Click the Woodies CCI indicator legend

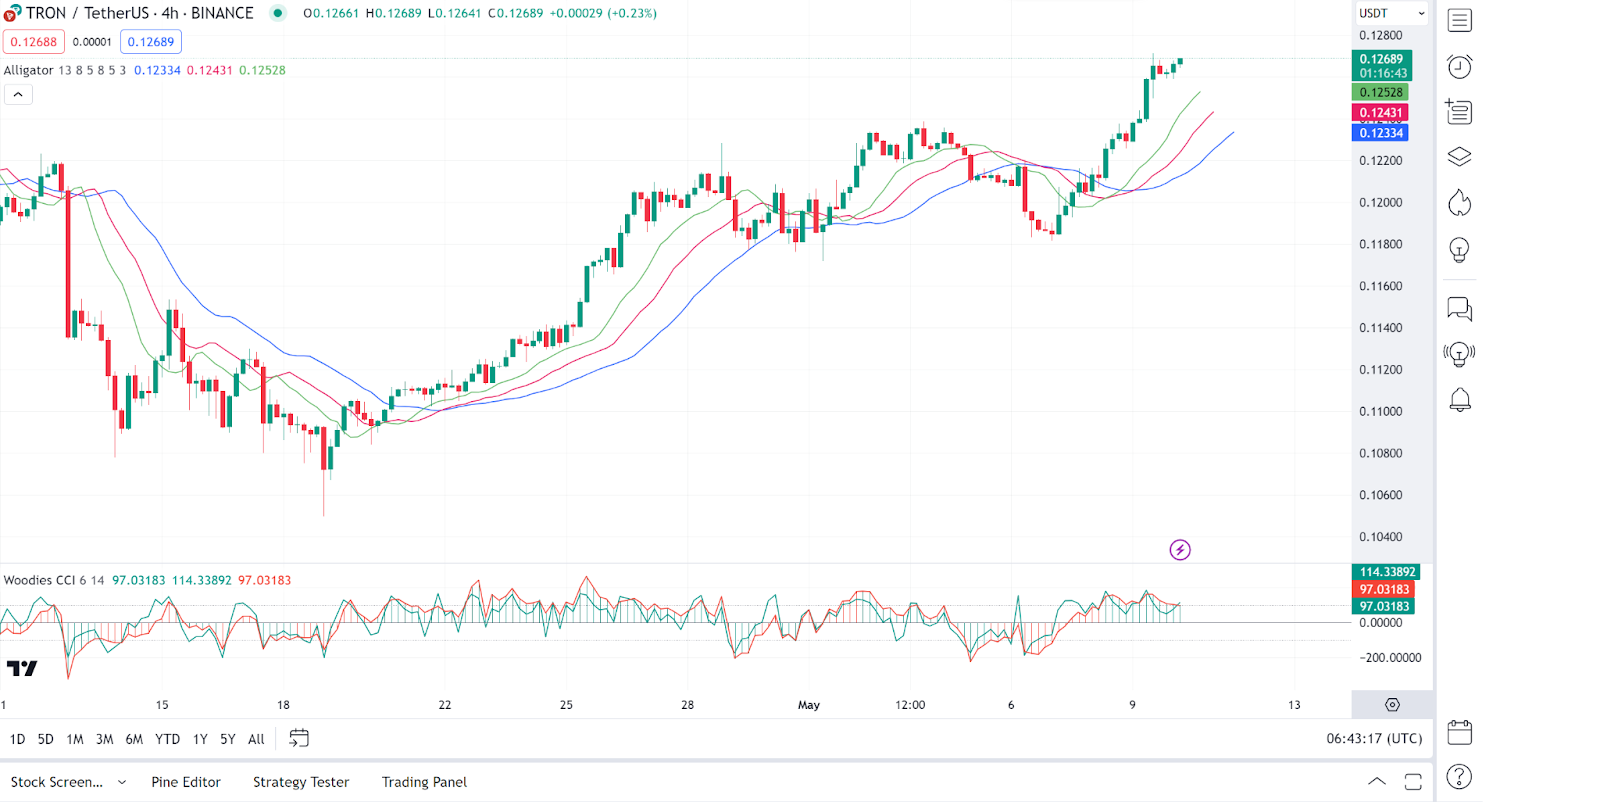(147, 580)
